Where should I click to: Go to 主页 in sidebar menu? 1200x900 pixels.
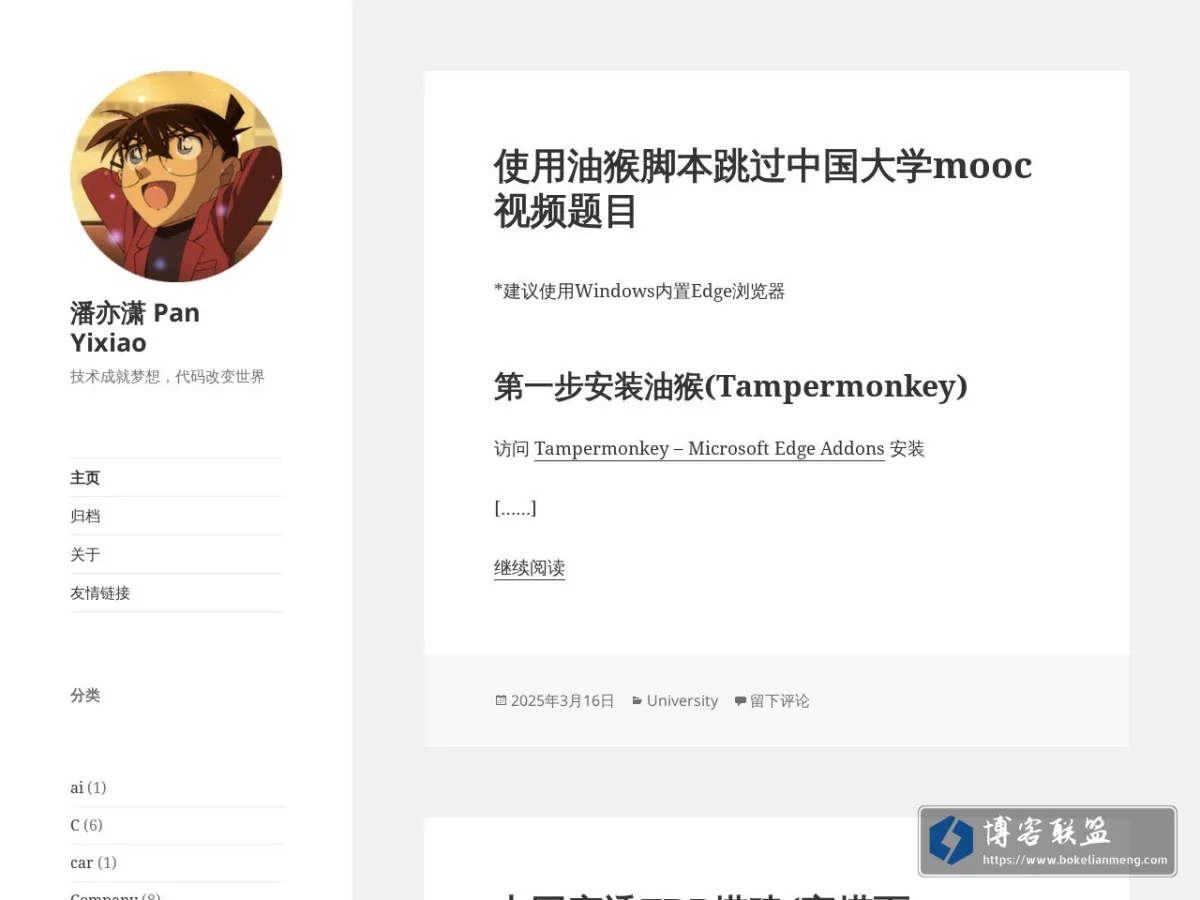pos(85,478)
